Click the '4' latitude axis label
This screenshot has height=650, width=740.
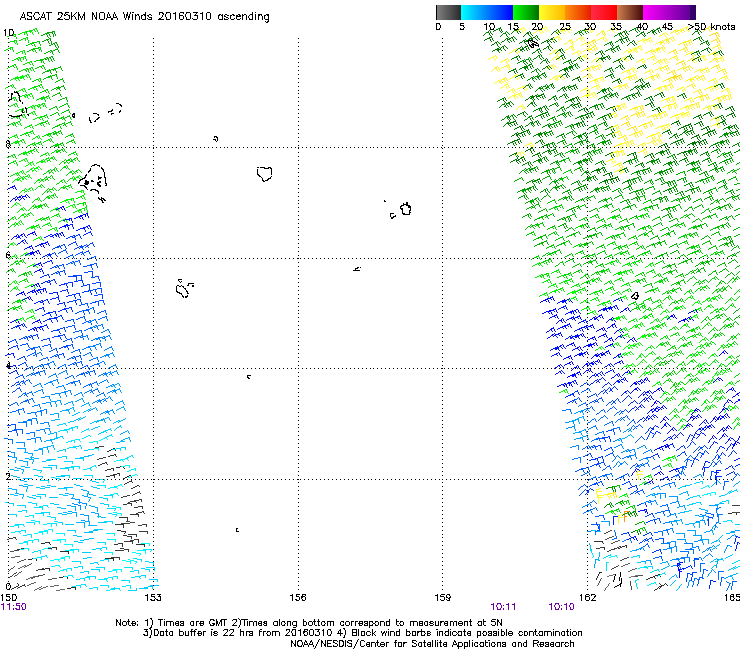(8, 365)
